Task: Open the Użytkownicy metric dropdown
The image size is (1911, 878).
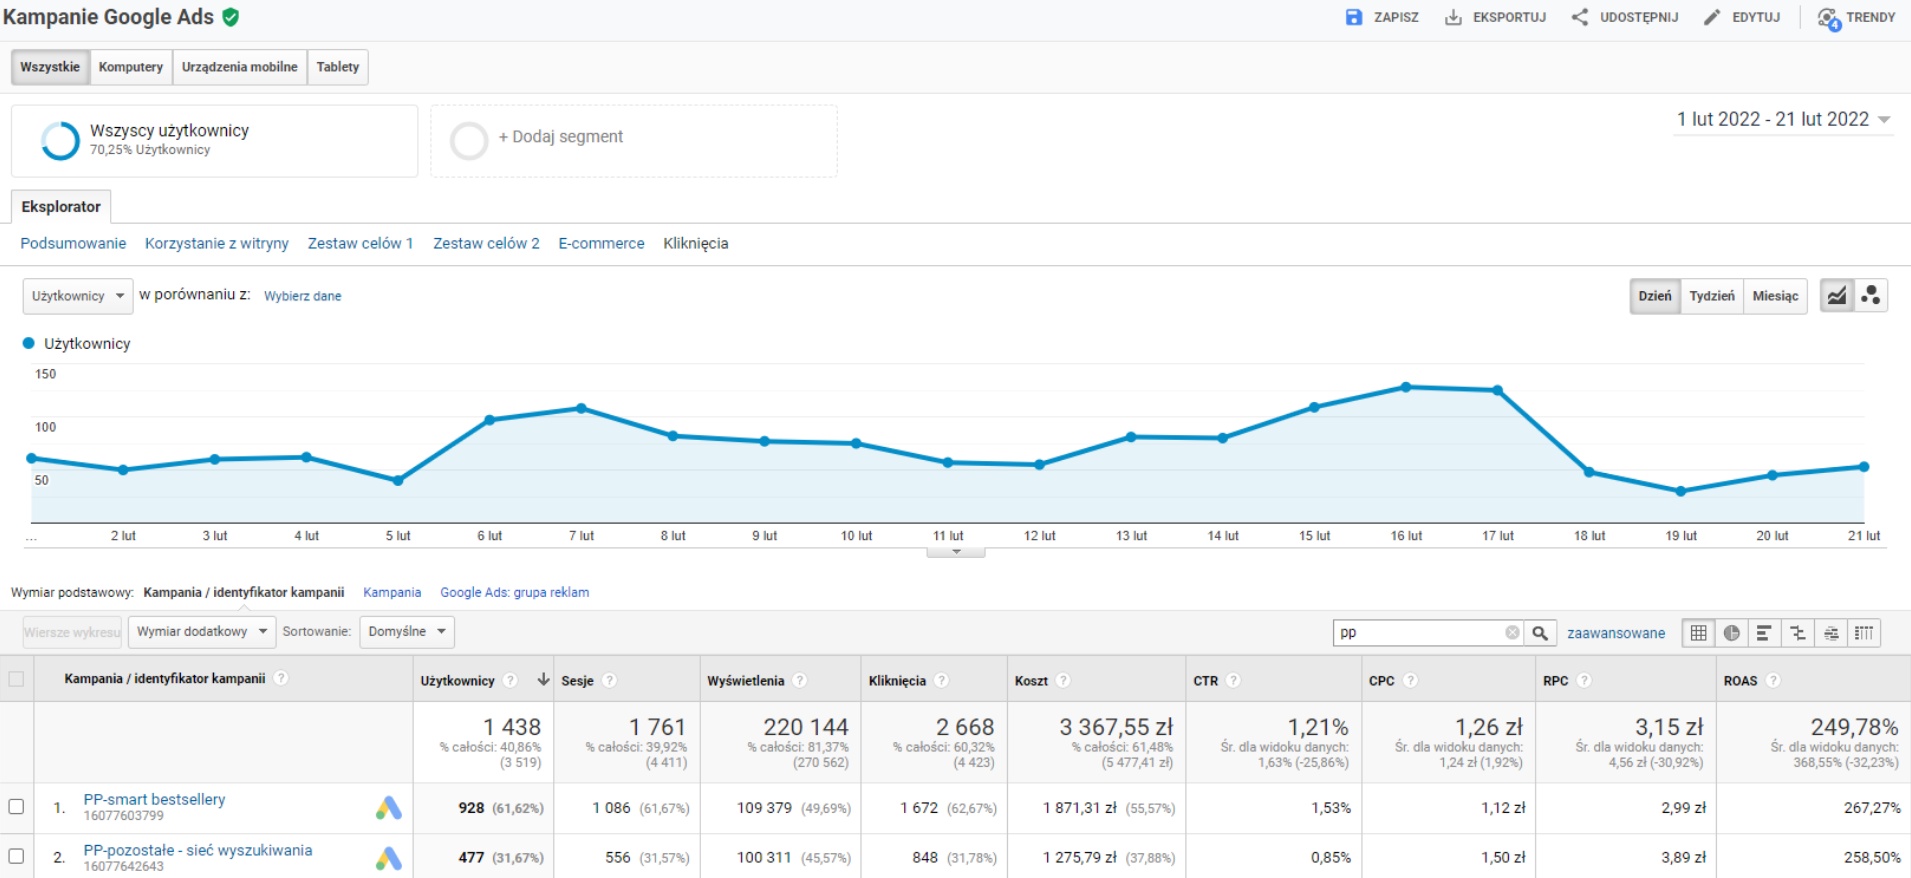Action: (78, 296)
